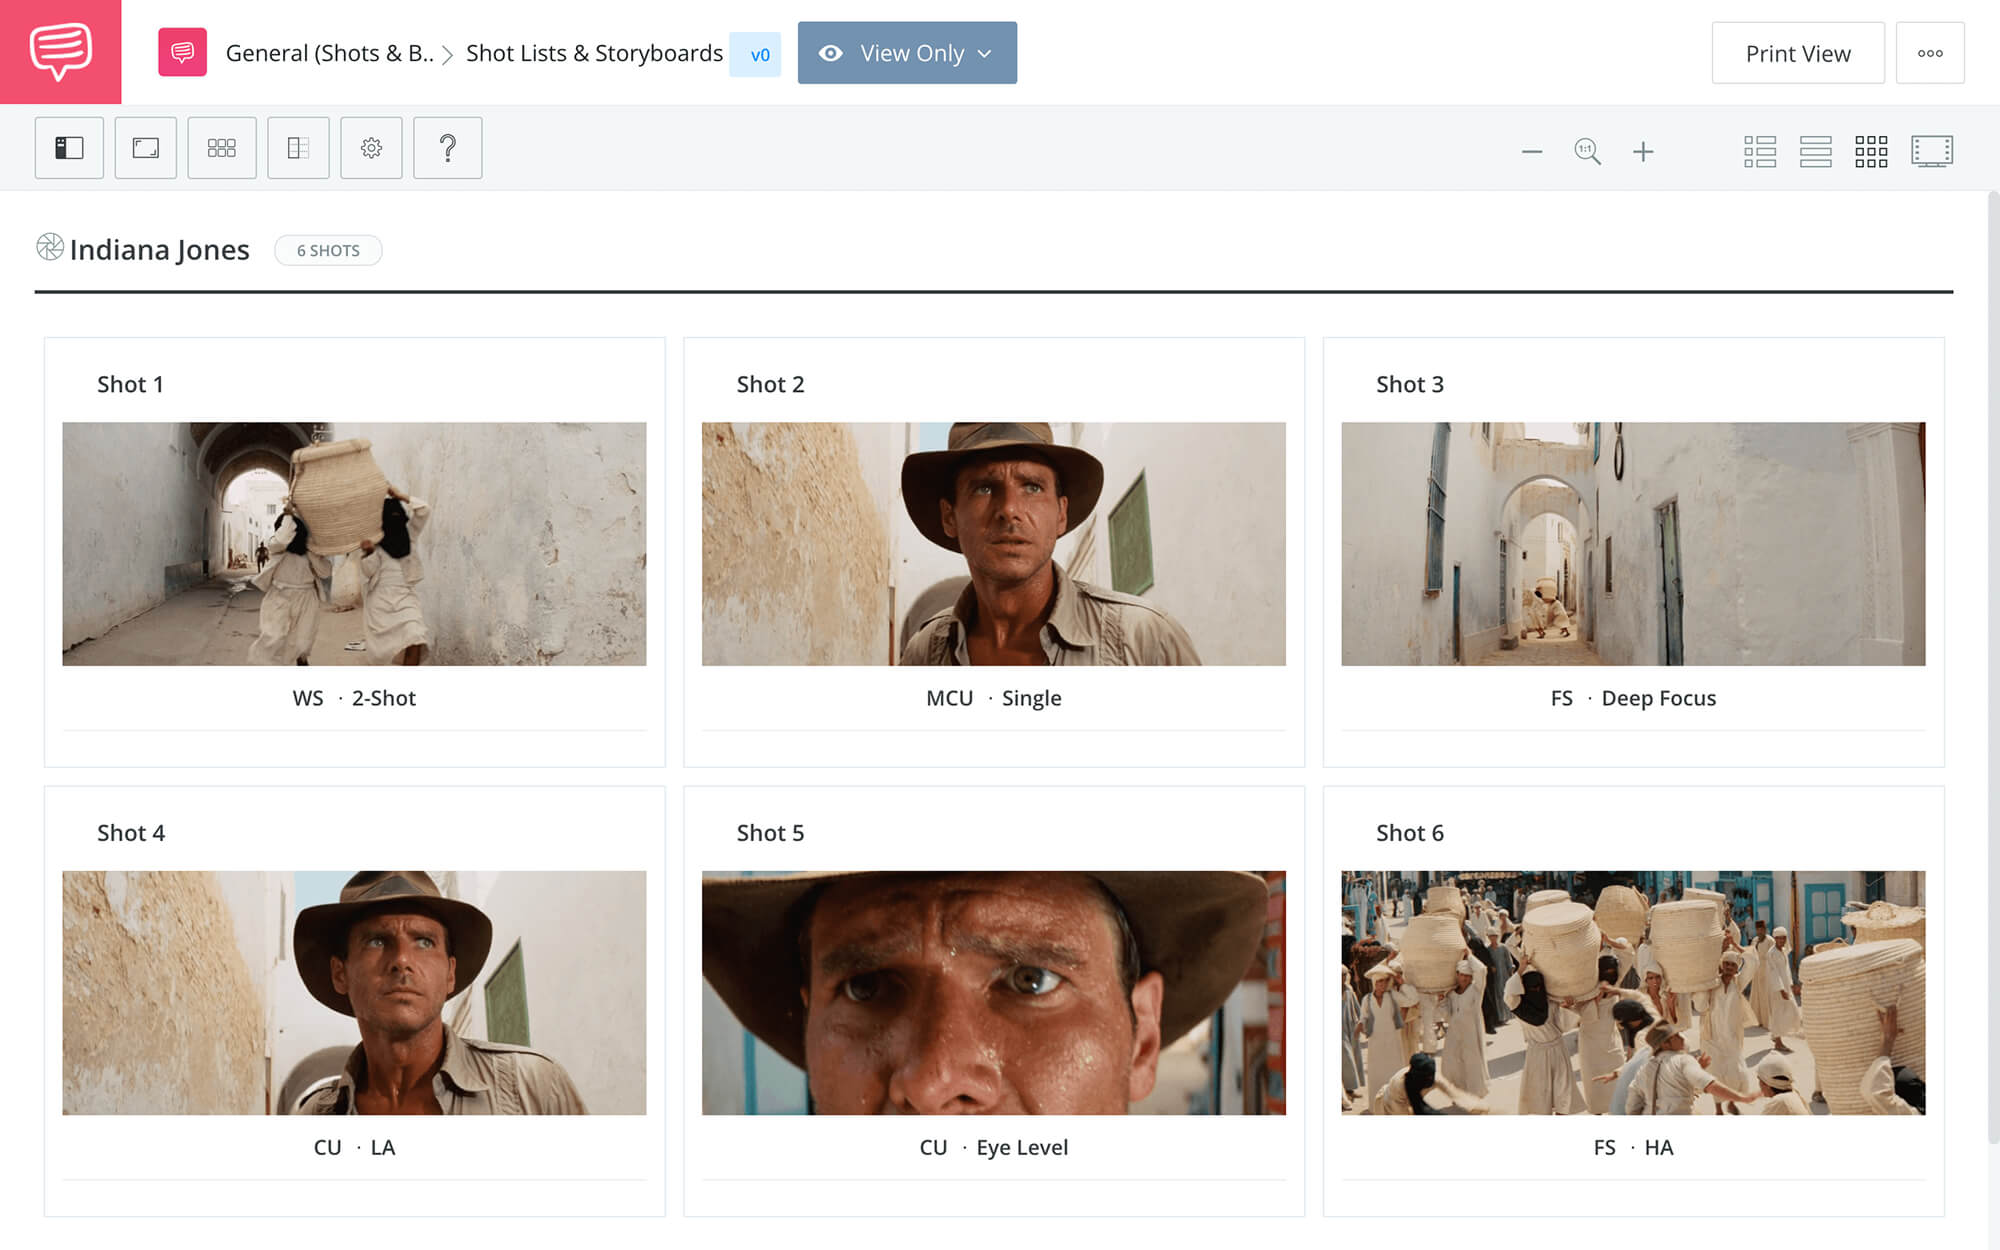This screenshot has height=1250, width=2000.
Task: Open Shot 2 thumbnail image
Action: click(994, 544)
